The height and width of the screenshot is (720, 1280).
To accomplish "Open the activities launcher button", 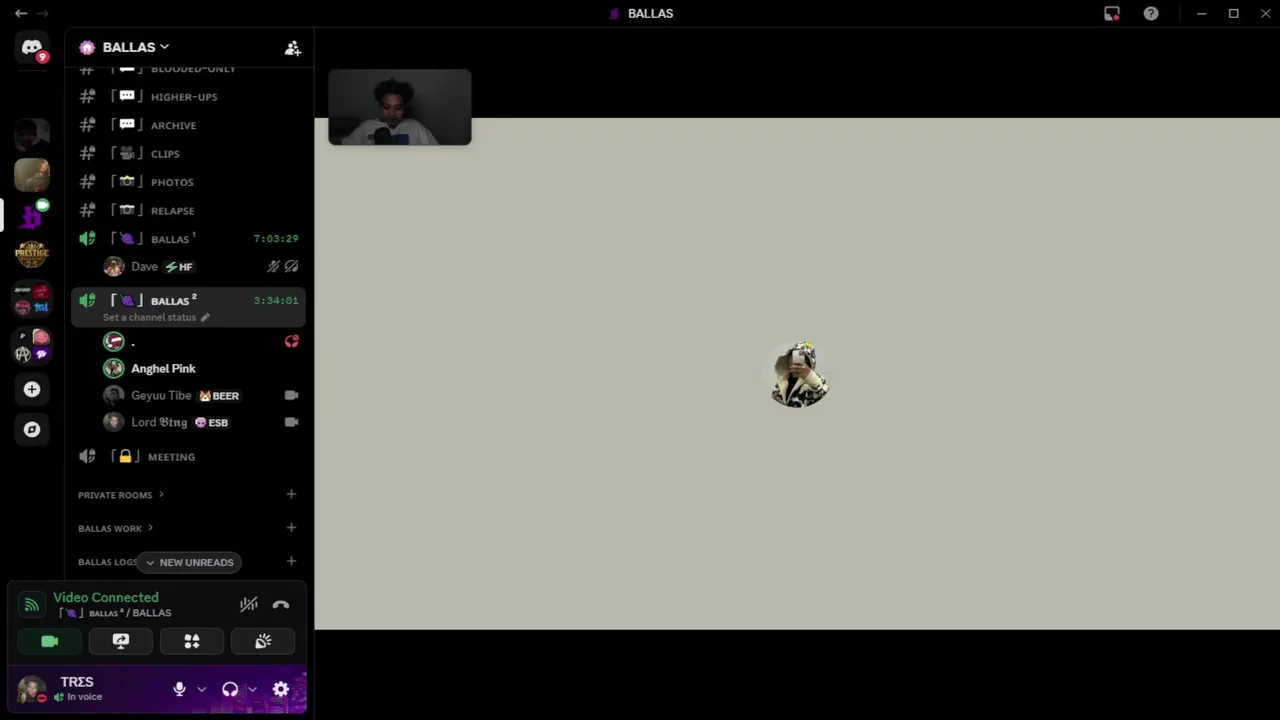I will point(192,641).
